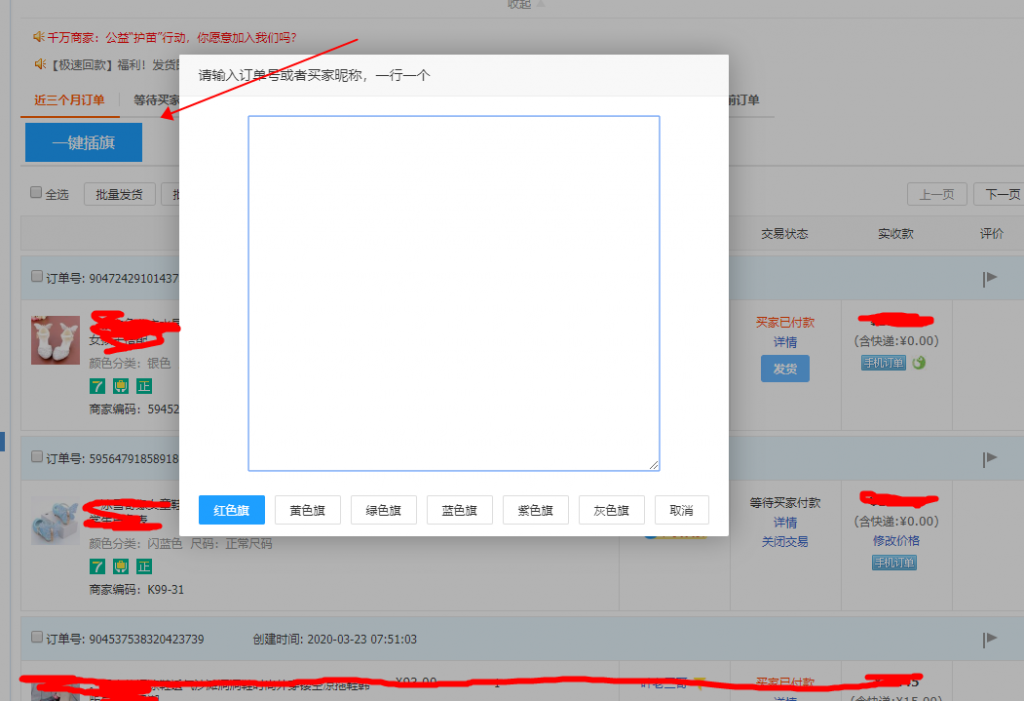Click the 修改价格 link
The image size is (1024, 701).
pos(896,541)
